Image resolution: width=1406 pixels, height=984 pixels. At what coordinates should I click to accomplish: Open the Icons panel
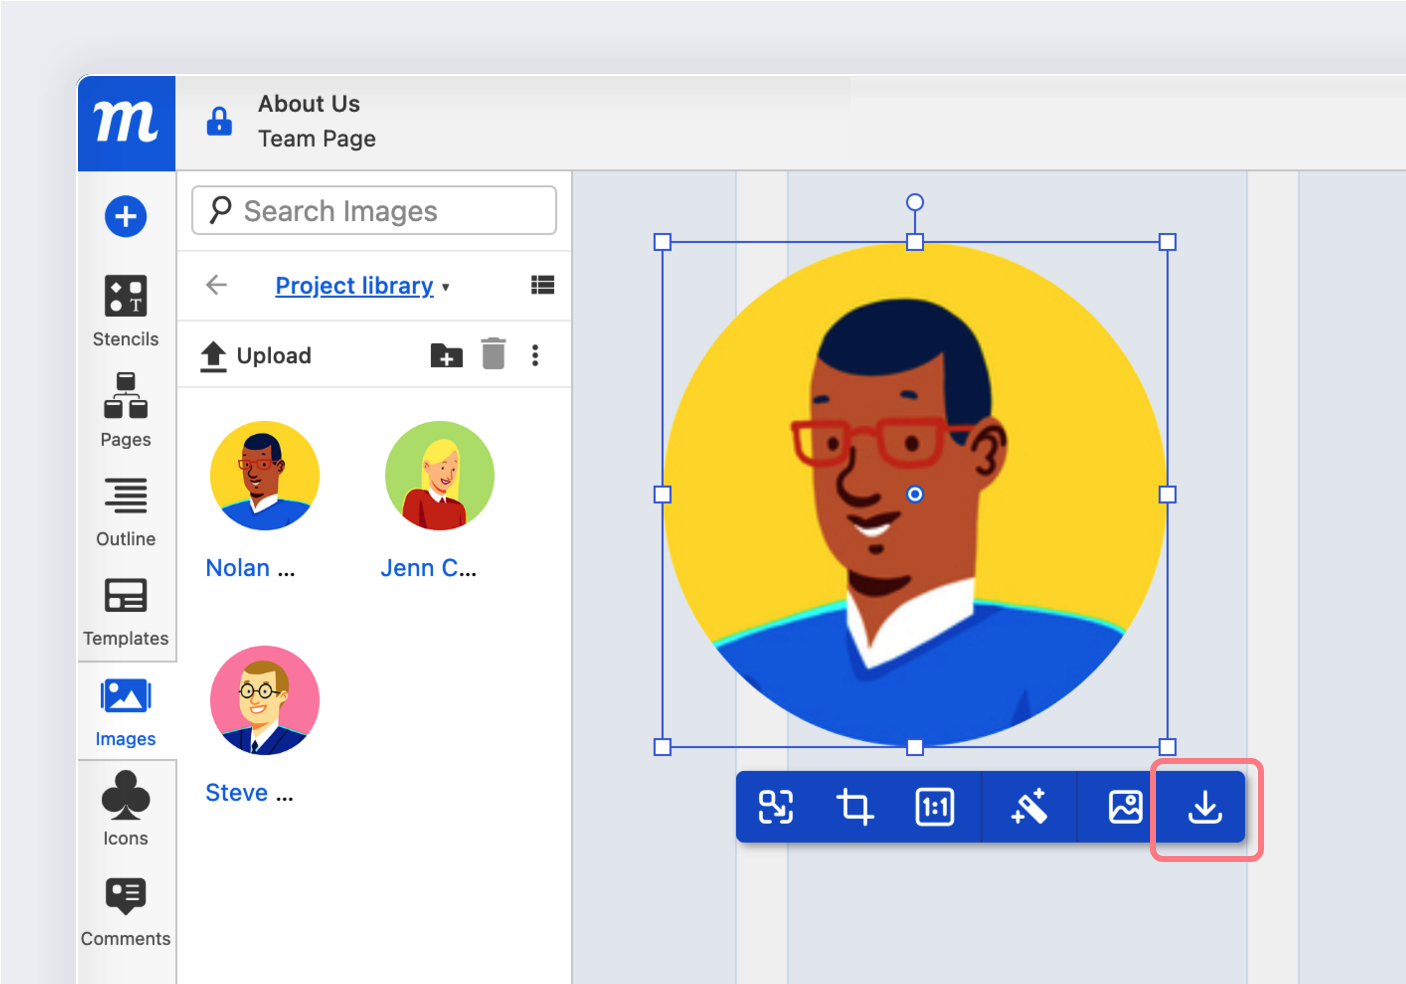click(125, 810)
